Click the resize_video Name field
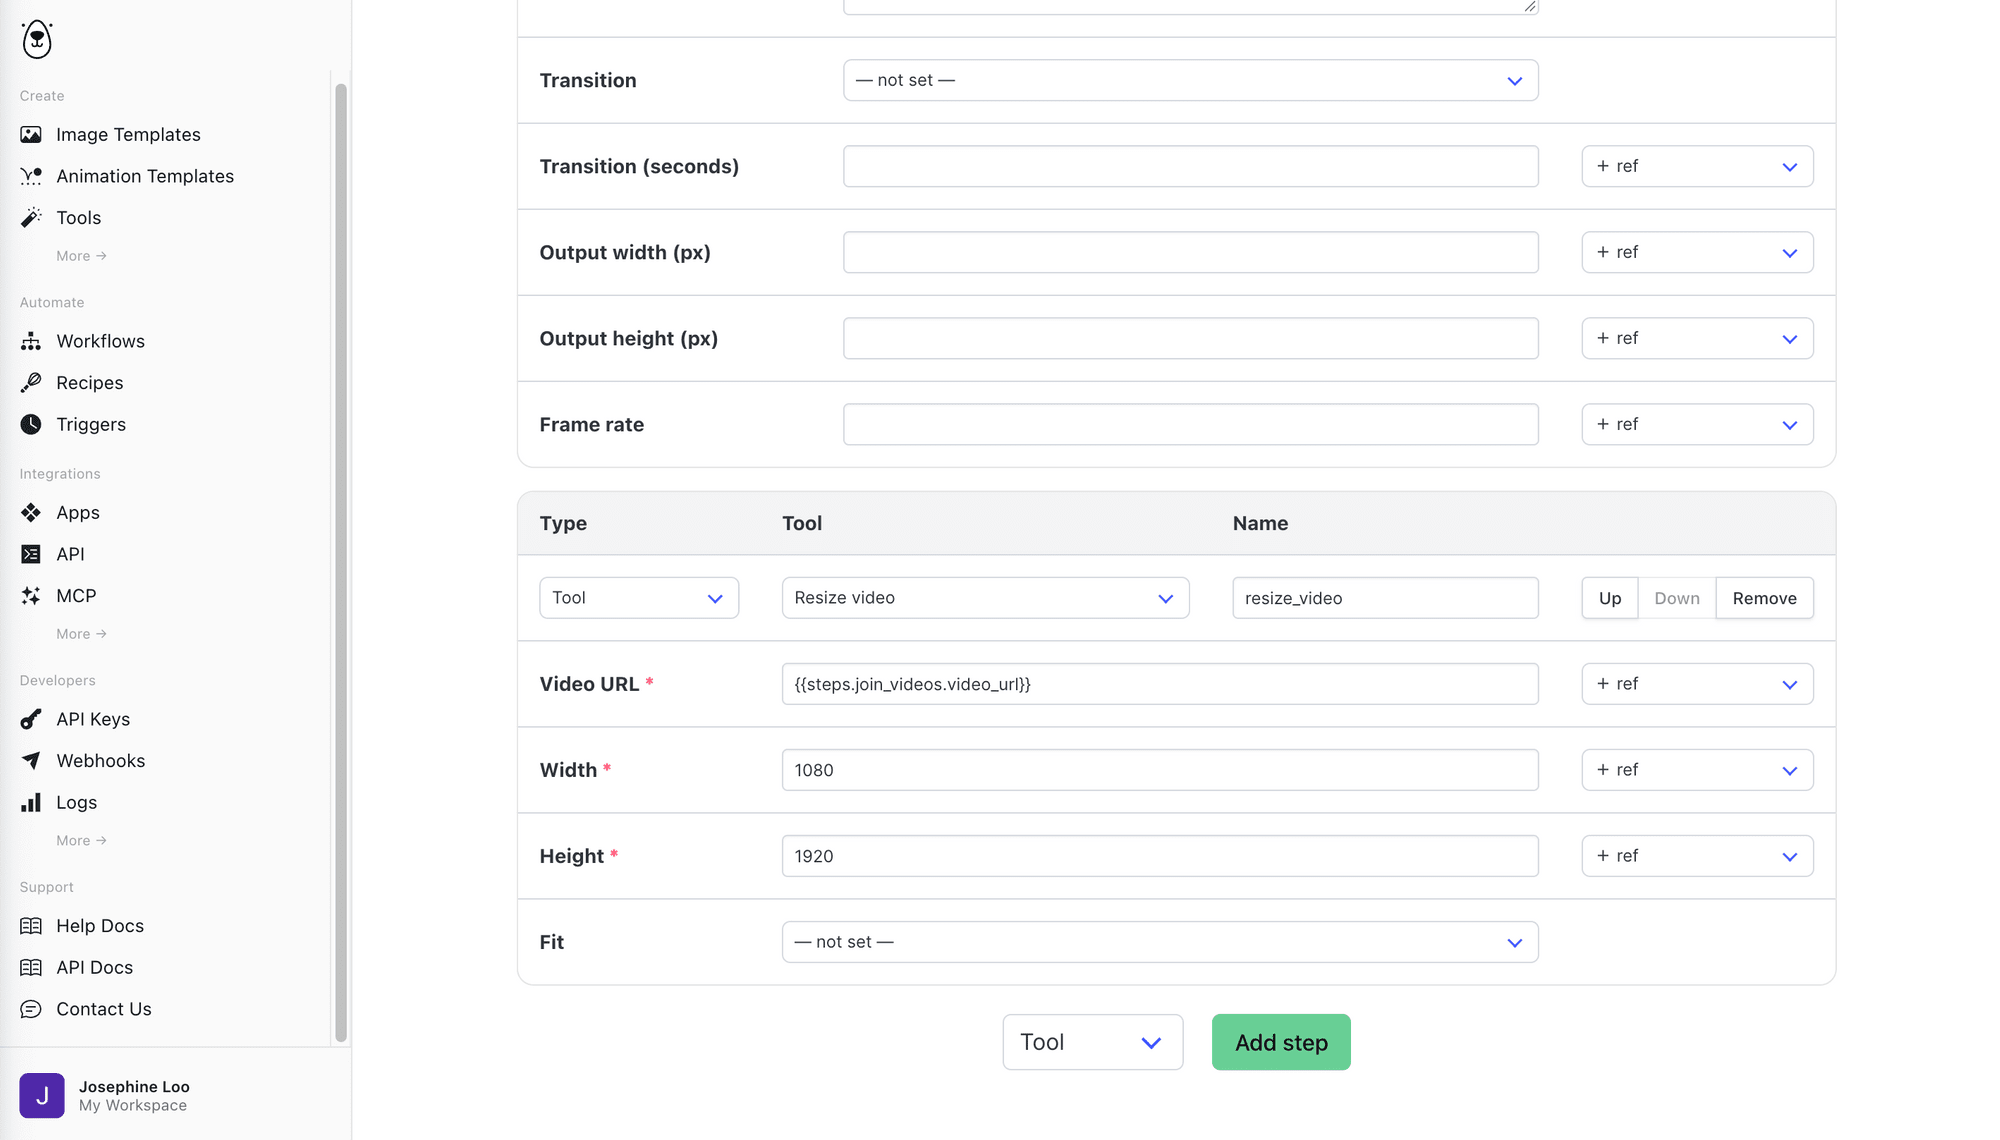Viewport: 2000px width, 1140px height. click(1385, 598)
